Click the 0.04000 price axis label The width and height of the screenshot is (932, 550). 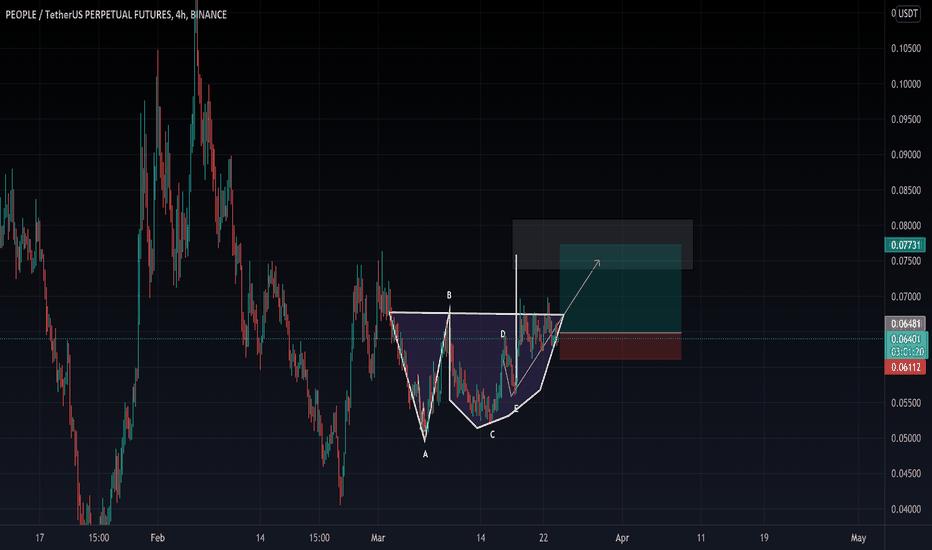pos(906,510)
